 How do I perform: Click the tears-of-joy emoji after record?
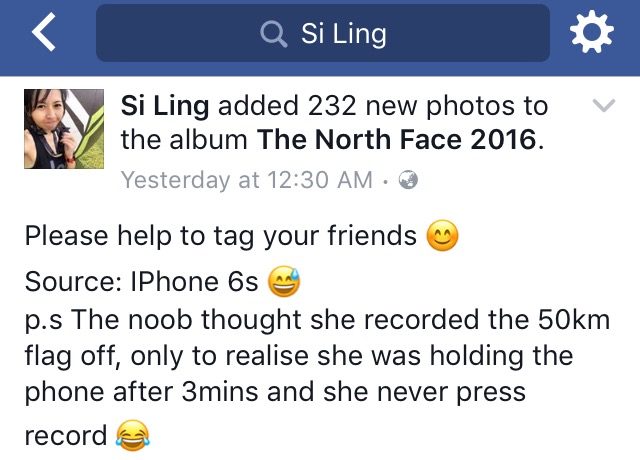pyautogui.click(x=133, y=435)
